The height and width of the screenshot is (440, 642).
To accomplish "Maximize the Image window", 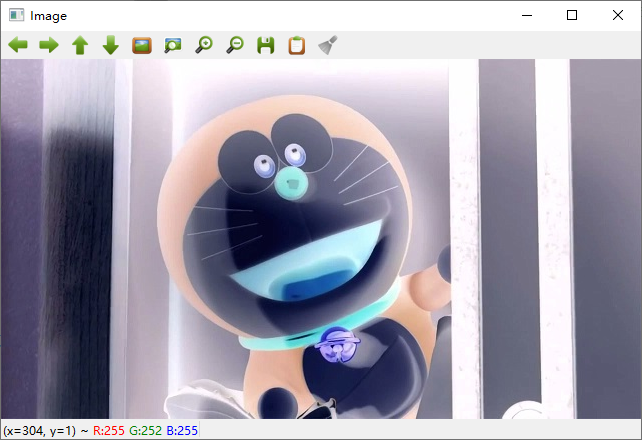I will click(x=572, y=16).
